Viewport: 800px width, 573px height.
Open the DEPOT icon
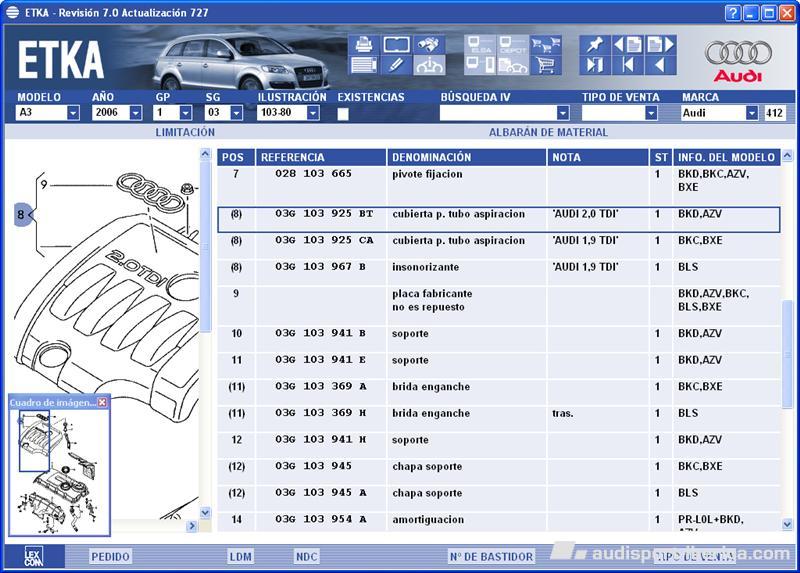click(x=513, y=45)
